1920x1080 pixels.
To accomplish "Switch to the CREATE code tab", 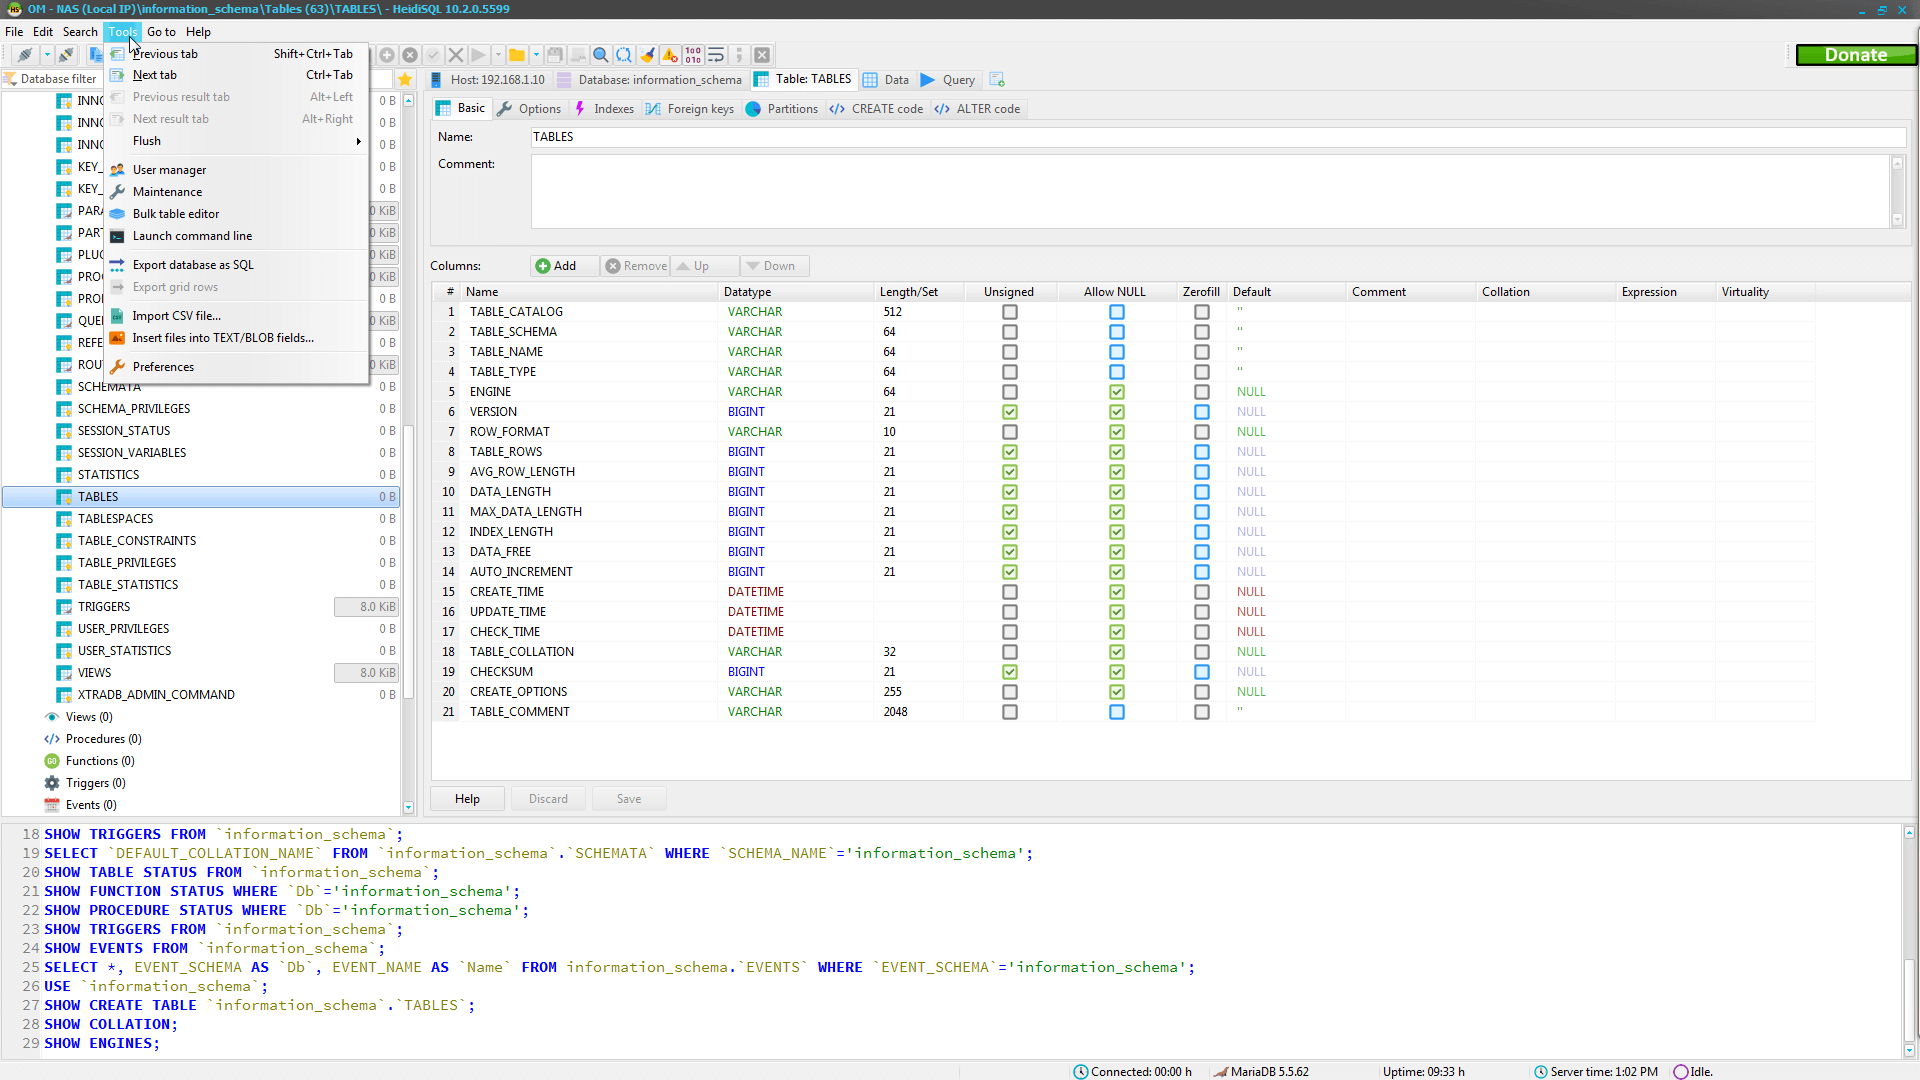I will pyautogui.click(x=876, y=109).
